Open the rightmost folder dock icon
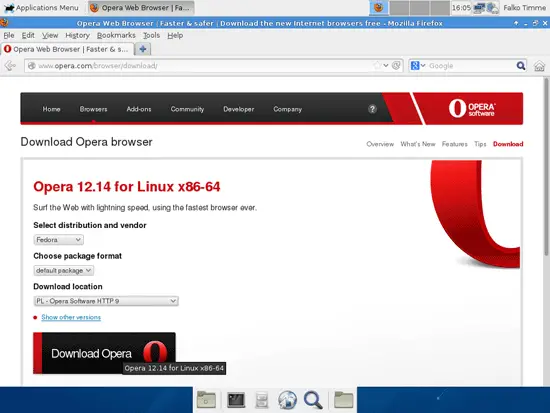The height and width of the screenshot is (413, 550). [x=343, y=400]
